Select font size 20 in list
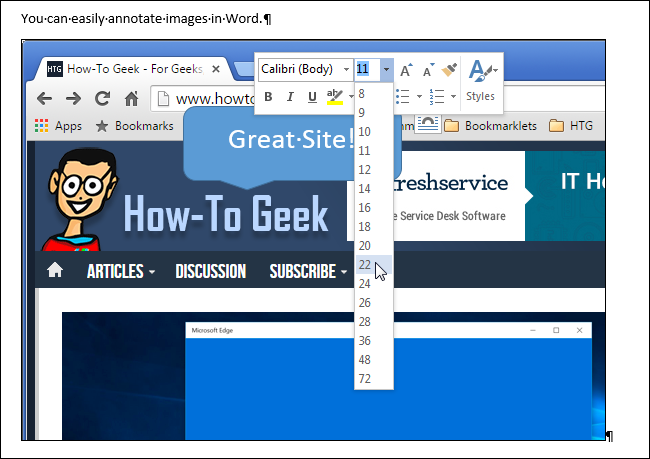The width and height of the screenshot is (650, 459). click(x=374, y=245)
